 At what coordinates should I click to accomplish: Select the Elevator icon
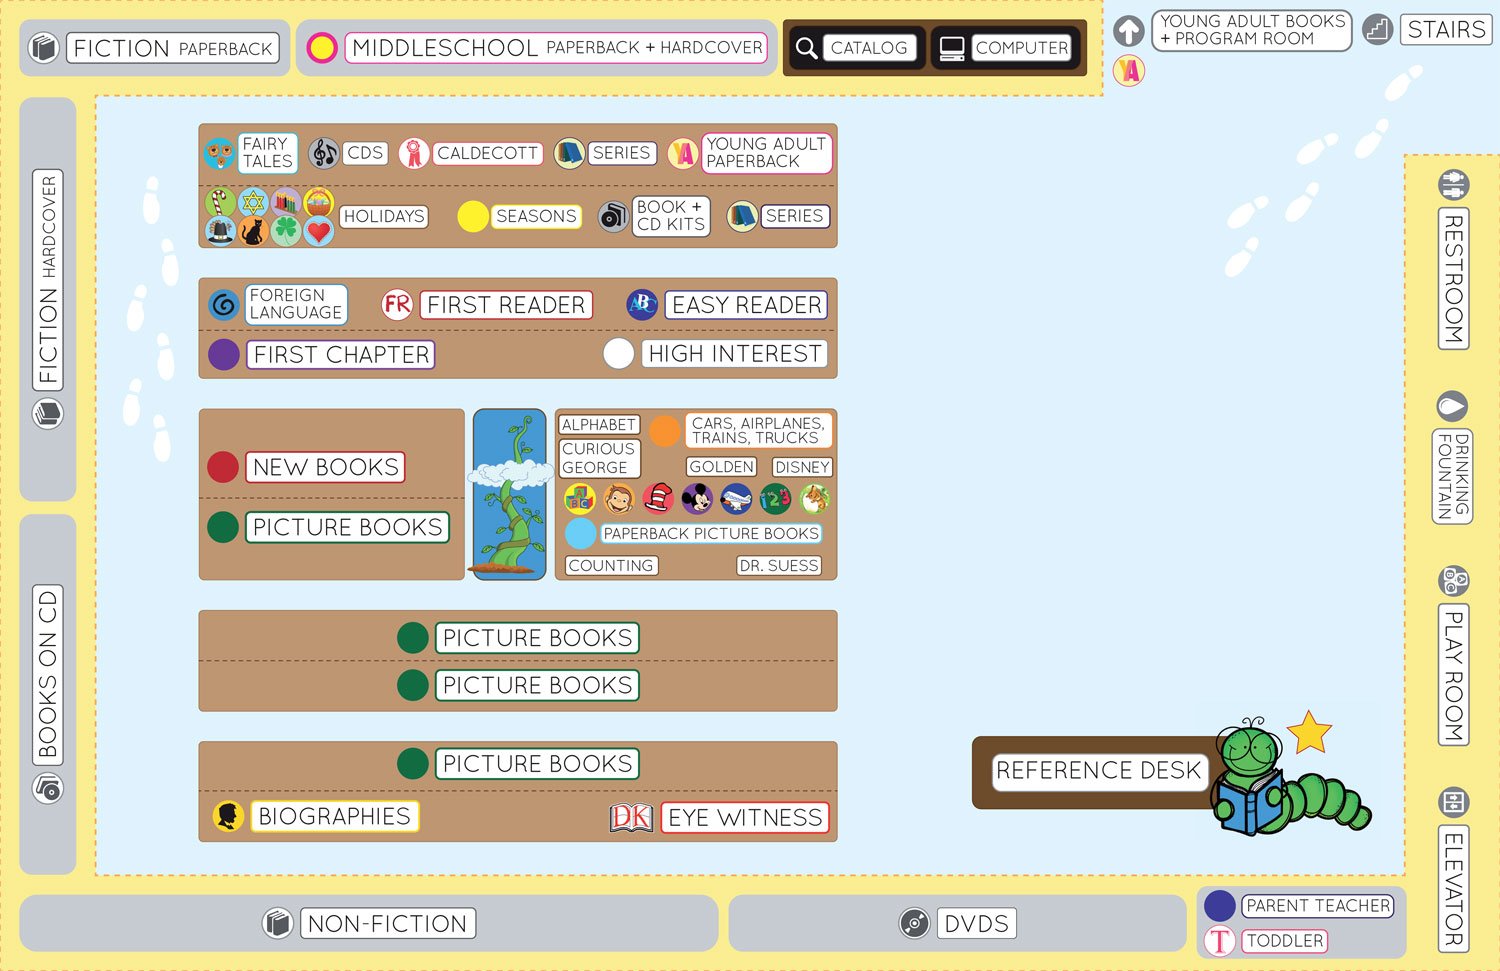point(1453,802)
